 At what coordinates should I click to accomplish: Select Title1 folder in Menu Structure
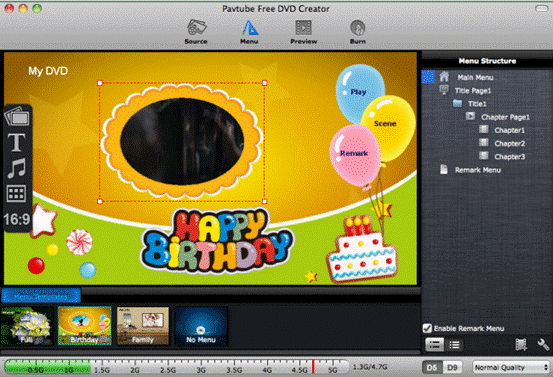pos(477,104)
